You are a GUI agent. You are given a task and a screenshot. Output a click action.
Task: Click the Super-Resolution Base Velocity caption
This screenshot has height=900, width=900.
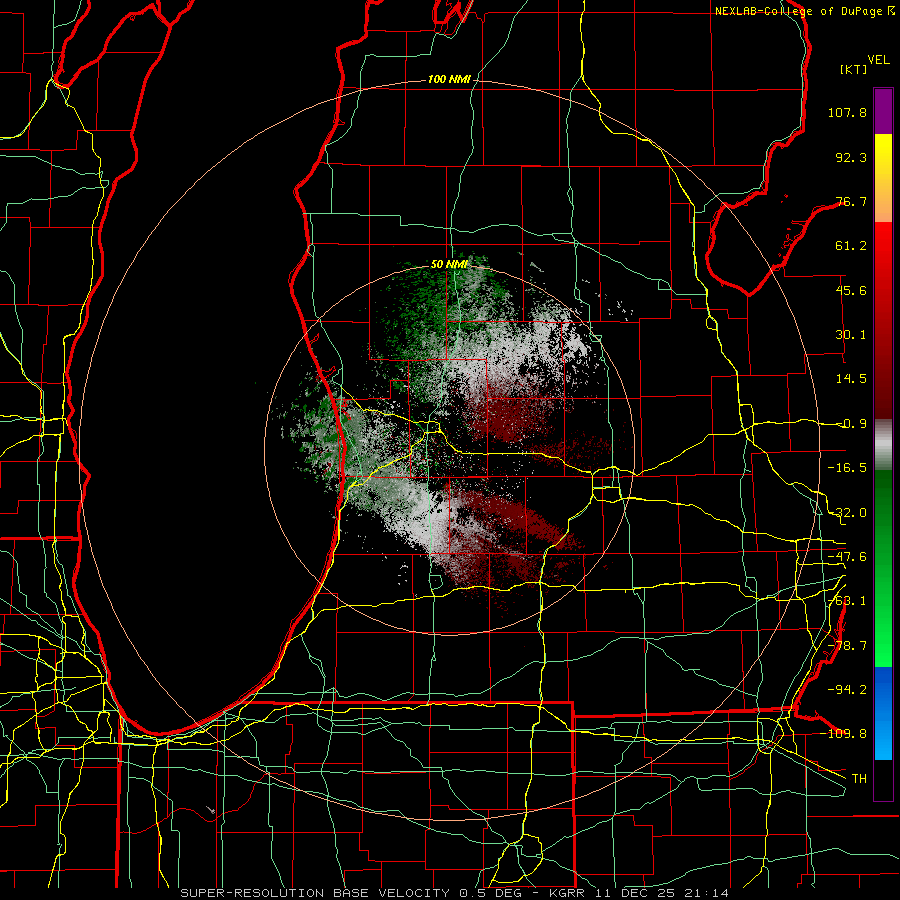coord(455,893)
